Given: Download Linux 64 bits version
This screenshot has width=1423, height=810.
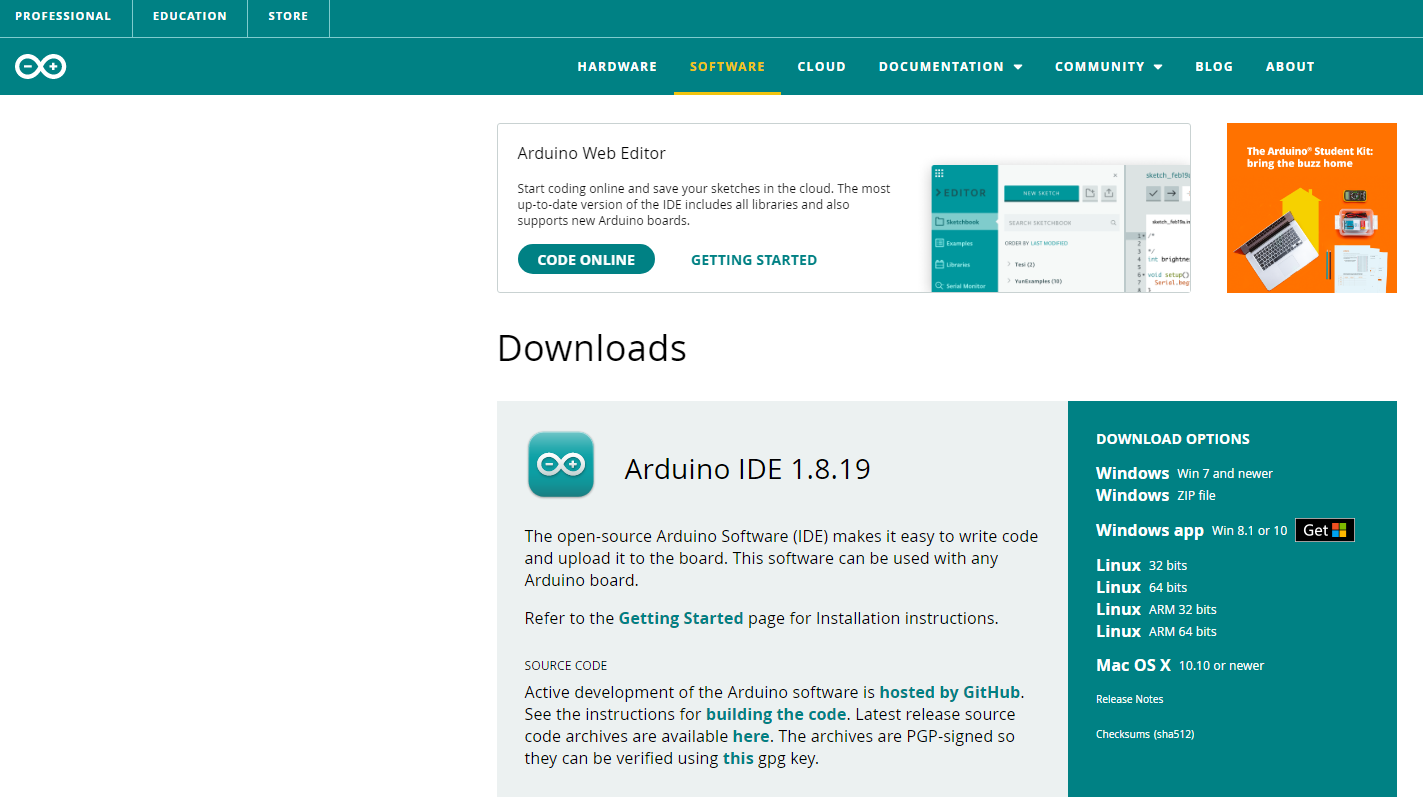Looking at the screenshot, I should pyautogui.click(x=1141, y=587).
